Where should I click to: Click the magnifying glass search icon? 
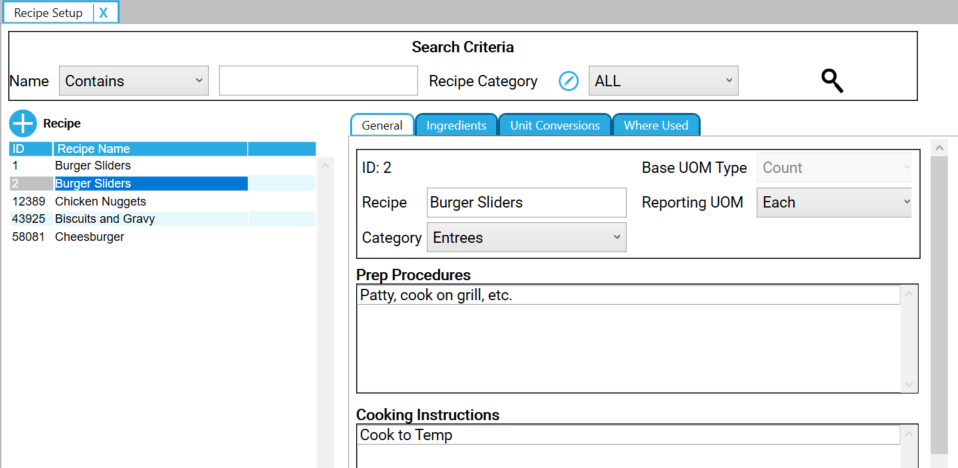(832, 81)
